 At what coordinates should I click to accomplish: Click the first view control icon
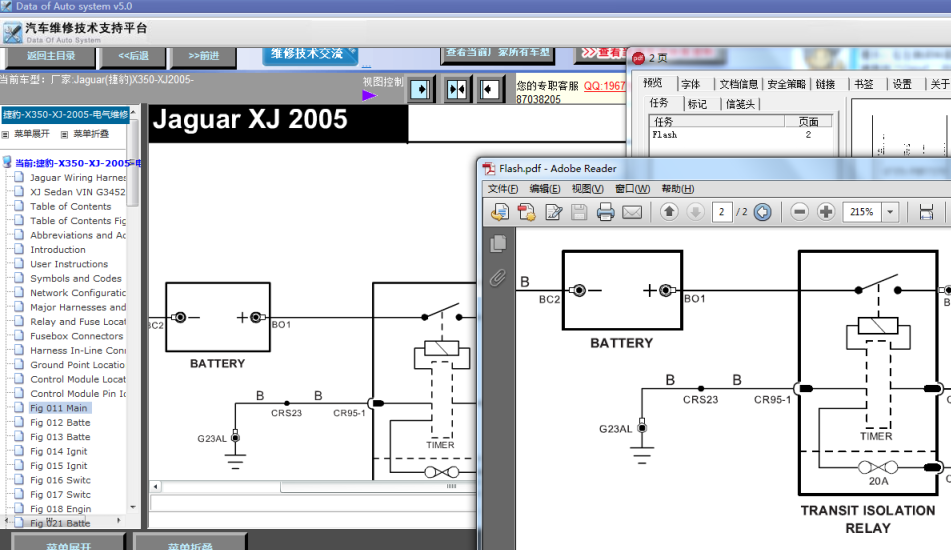coord(422,90)
